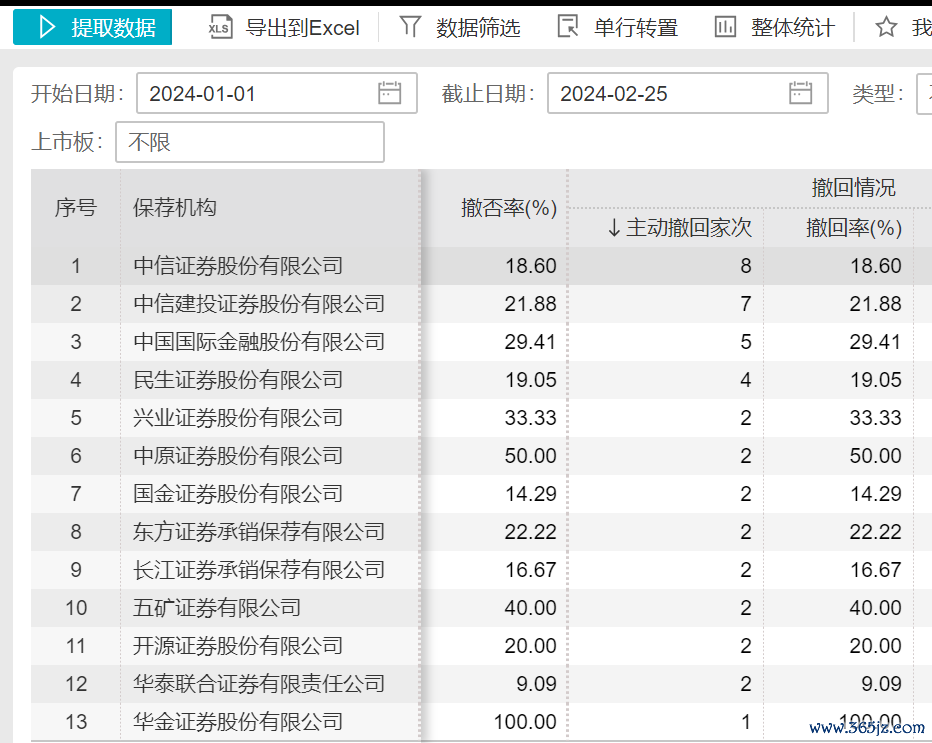
Task: Click 撤否率 value 29.41 for 中国国际金融
Action: click(x=530, y=342)
